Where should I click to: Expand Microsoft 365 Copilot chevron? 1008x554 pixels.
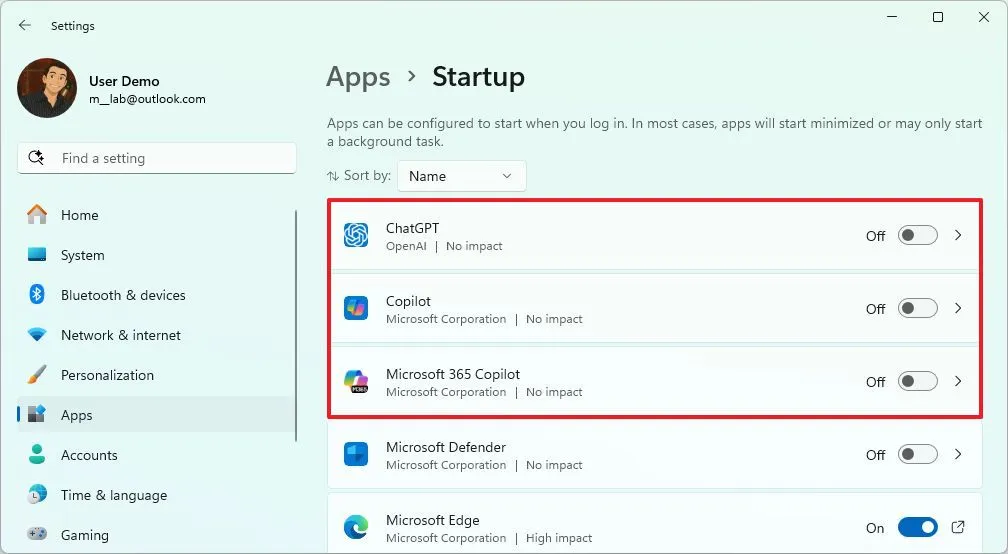coord(957,382)
